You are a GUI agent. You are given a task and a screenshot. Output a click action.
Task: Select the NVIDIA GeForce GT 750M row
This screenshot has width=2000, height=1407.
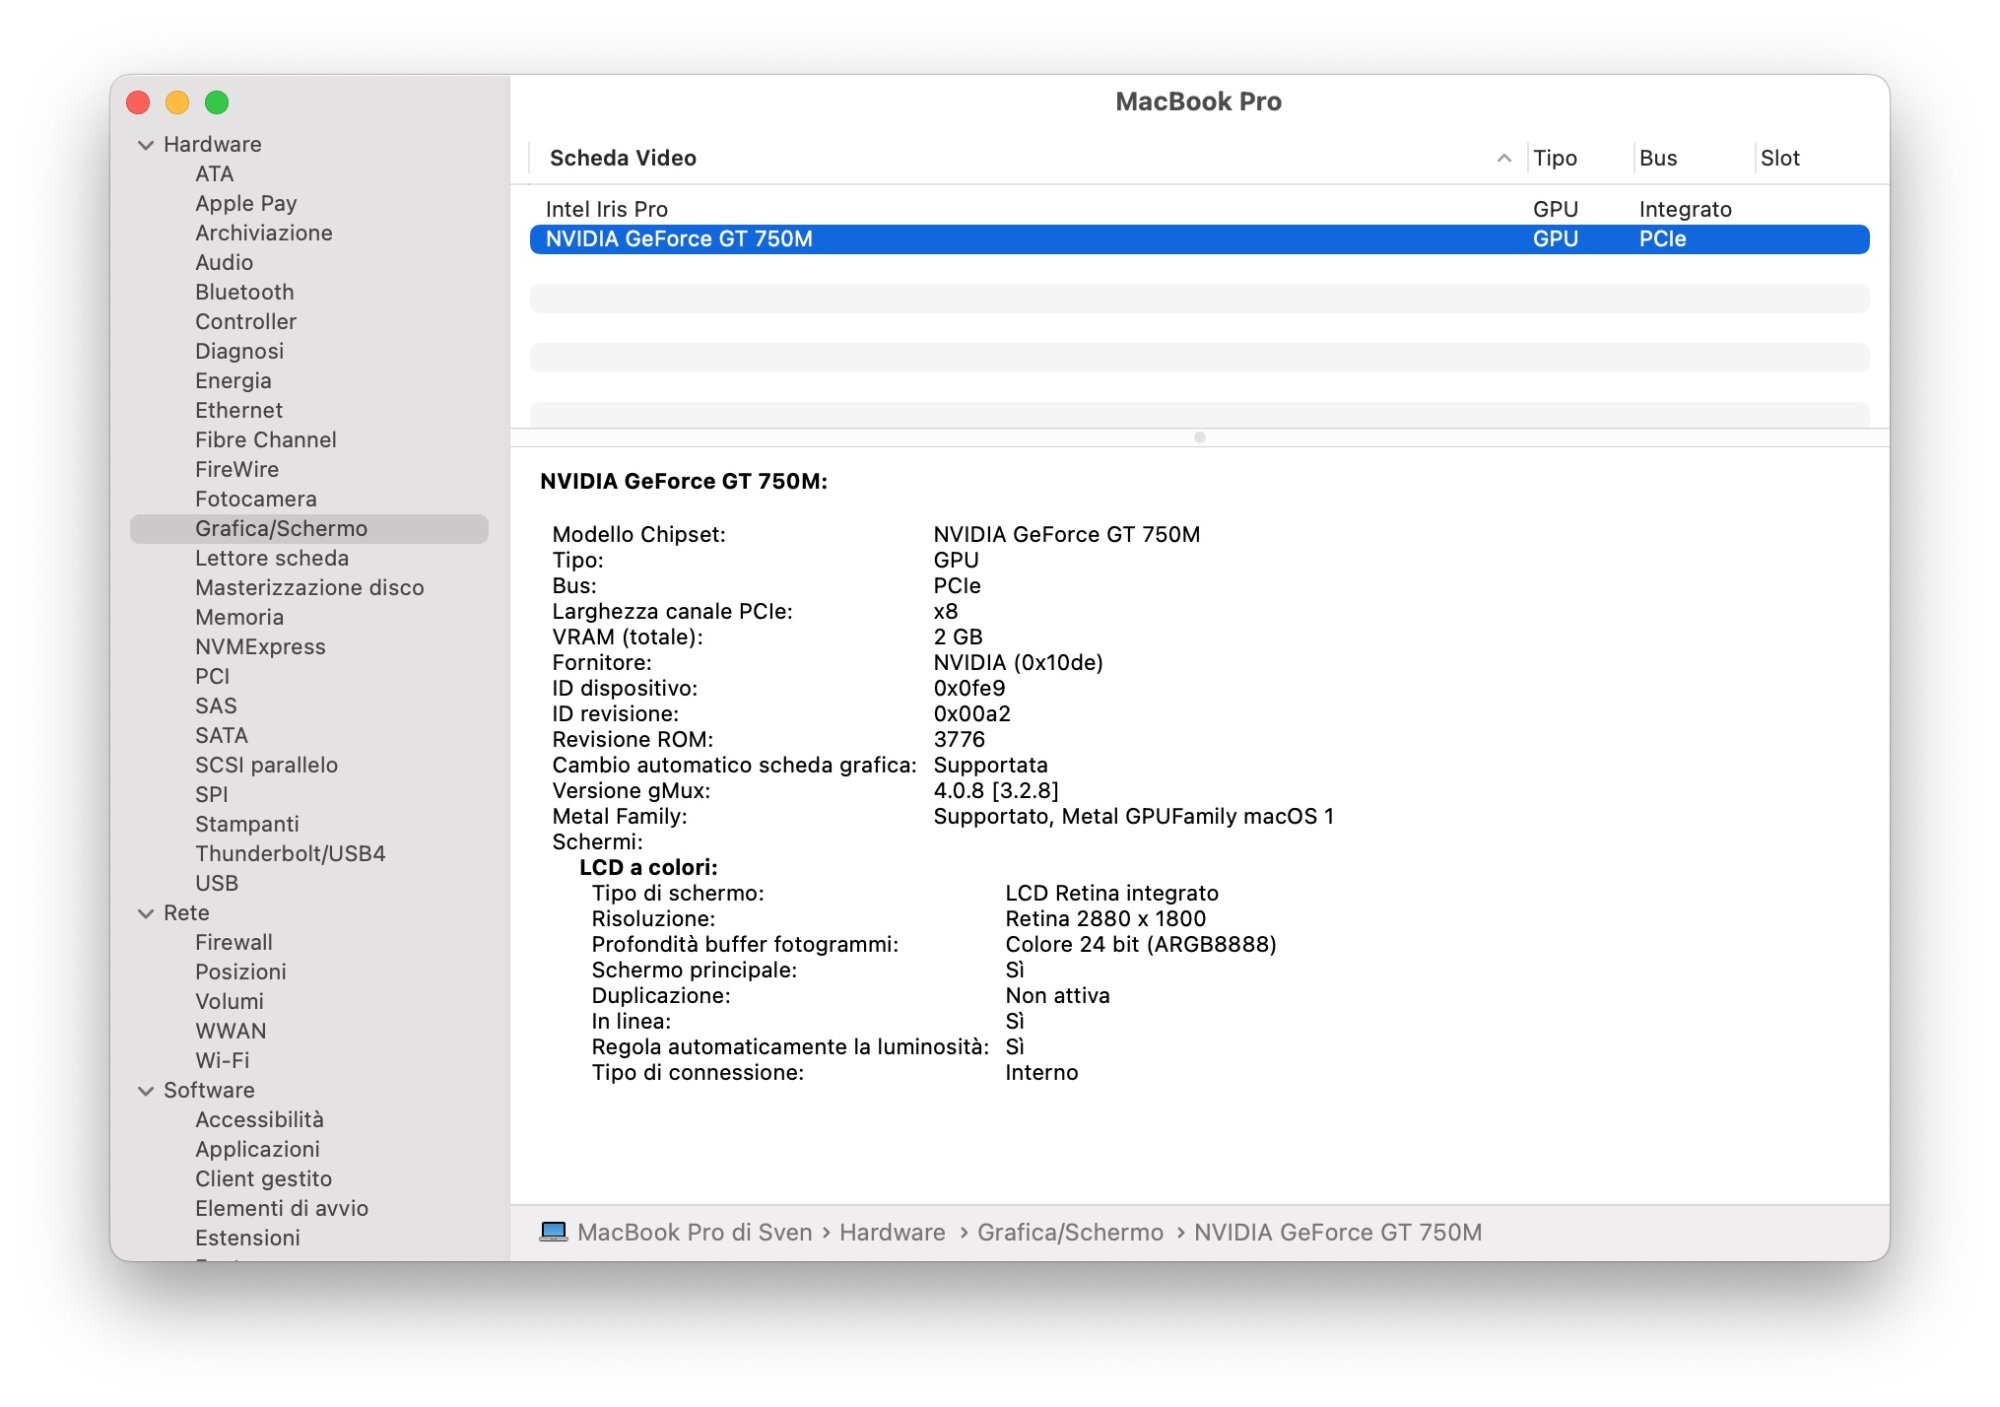click(679, 239)
